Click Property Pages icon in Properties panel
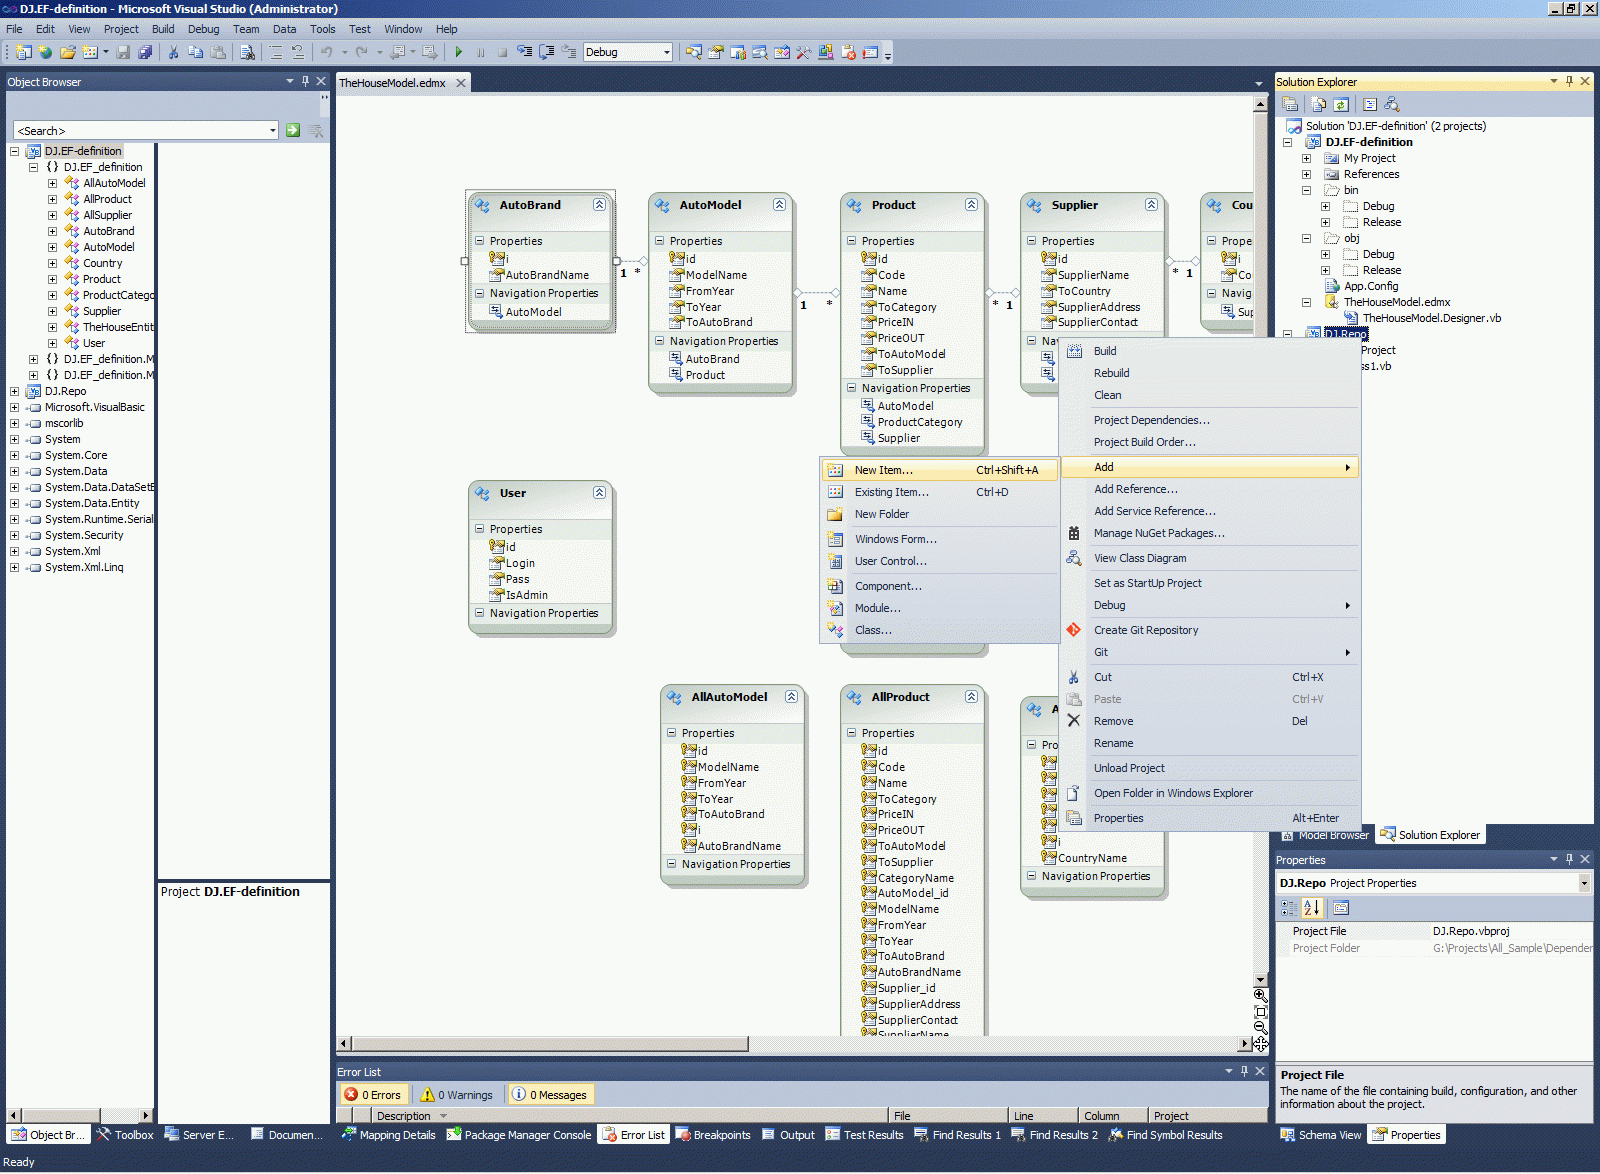The width and height of the screenshot is (1600, 1174). click(1341, 908)
